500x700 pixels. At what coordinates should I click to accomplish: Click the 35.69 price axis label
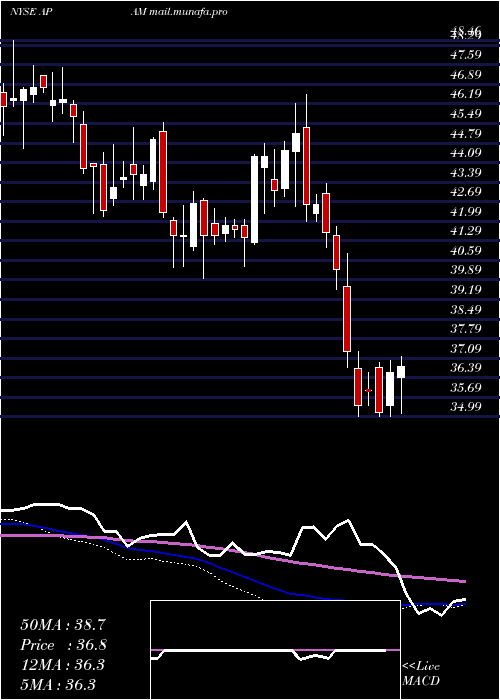466,387
